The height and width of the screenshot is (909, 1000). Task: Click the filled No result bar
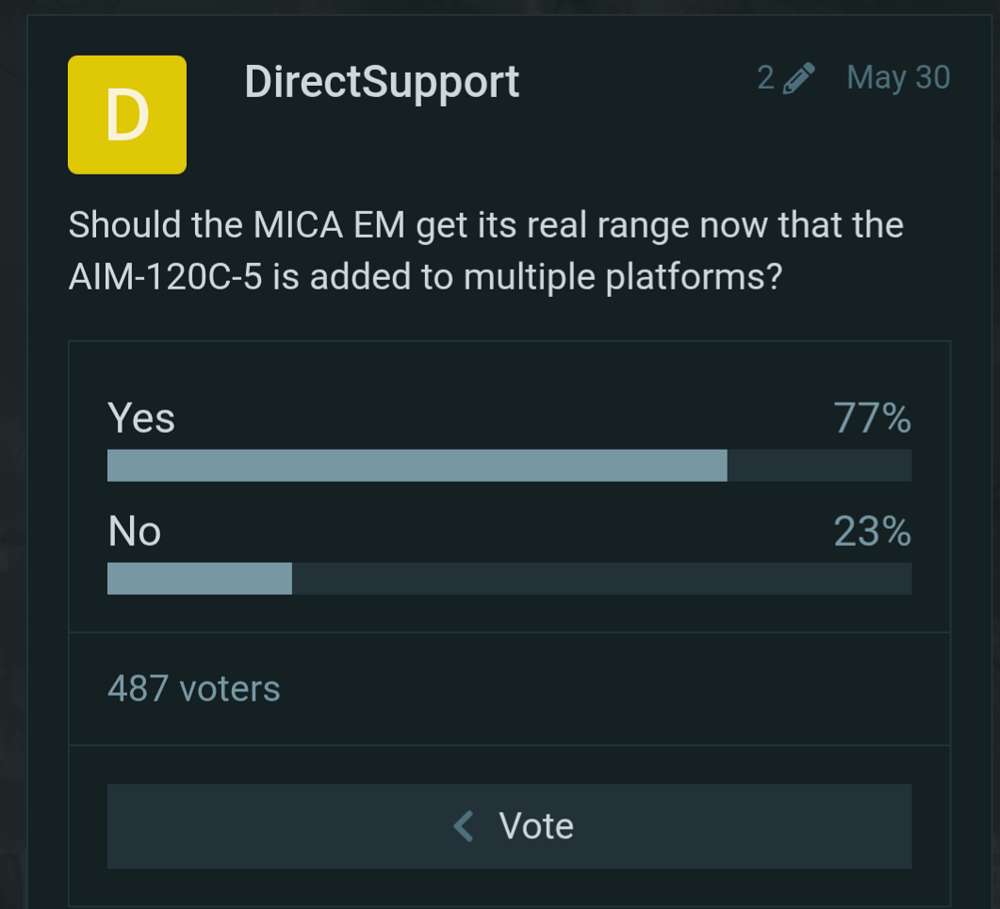tap(200, 579)
